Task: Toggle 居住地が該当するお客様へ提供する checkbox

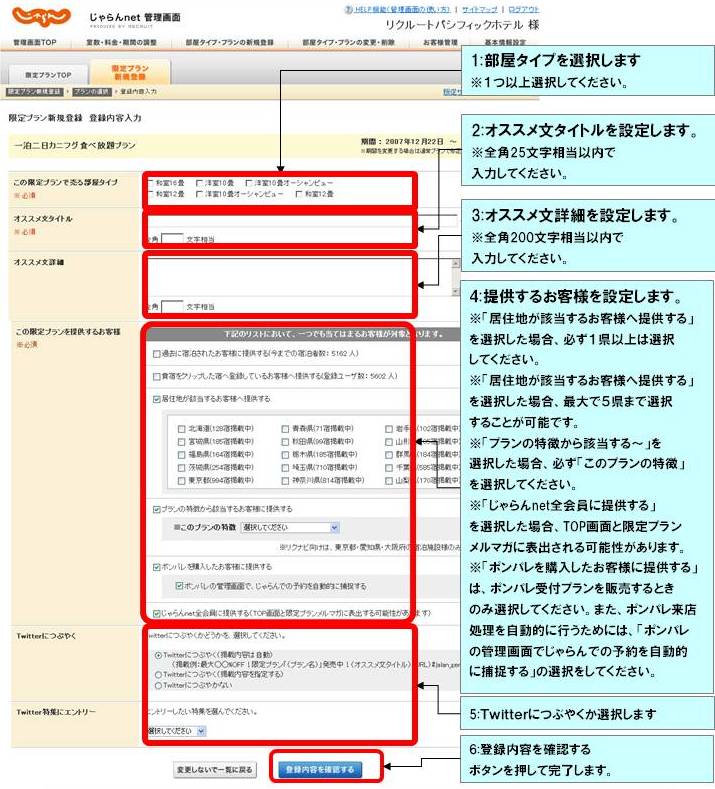Action: point(155,398)
